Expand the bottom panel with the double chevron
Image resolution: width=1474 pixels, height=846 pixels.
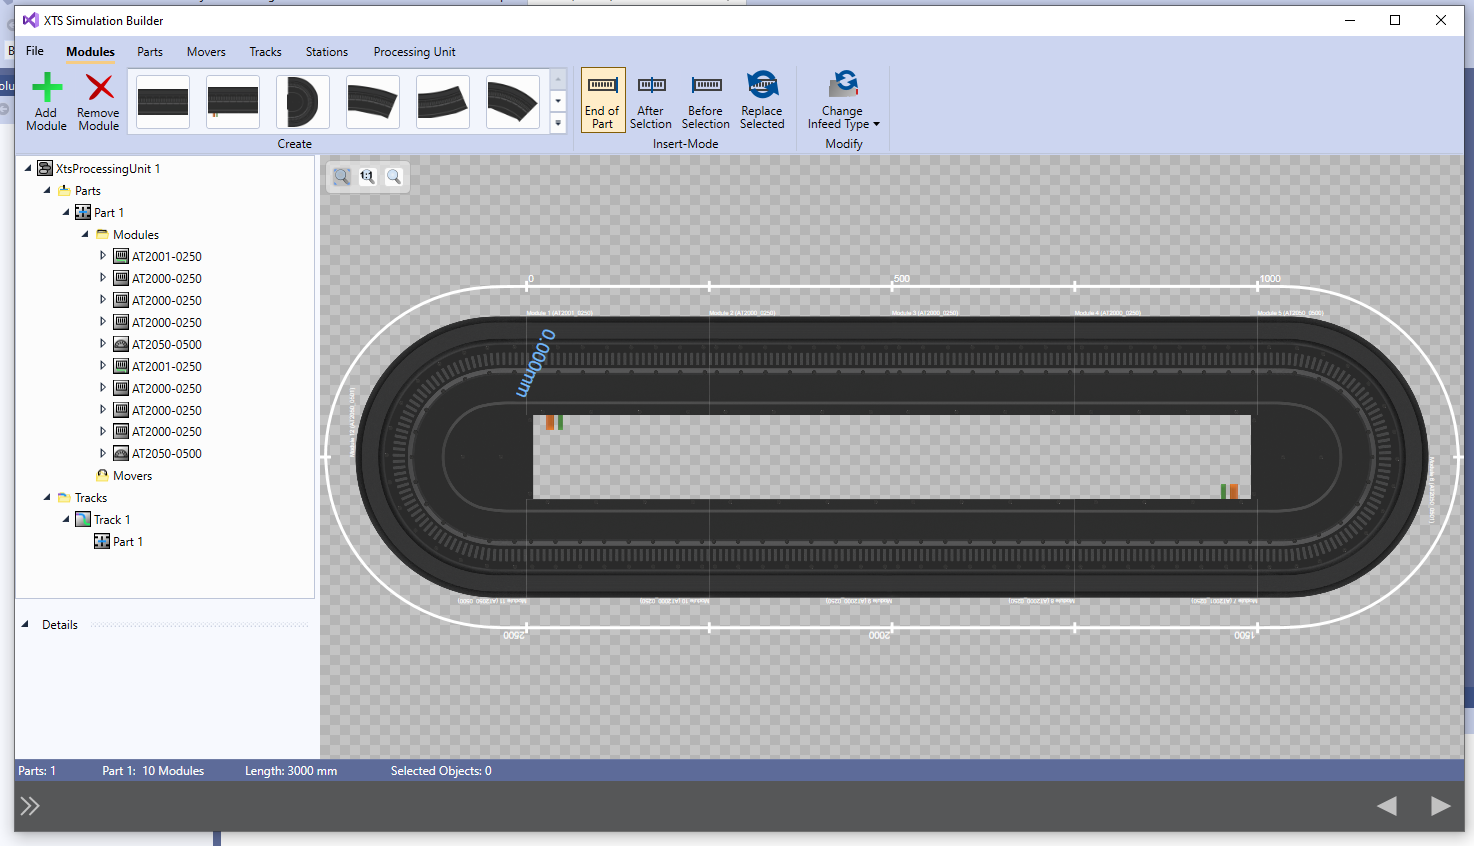click(30, 806)
